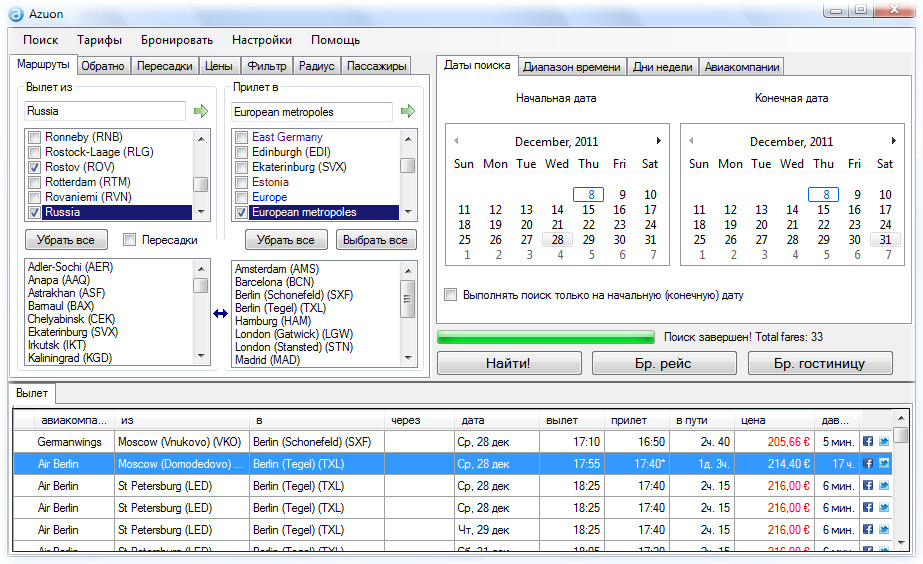Go to previous month in end date calendar
The image size is (923, 564).
[692, 141]
